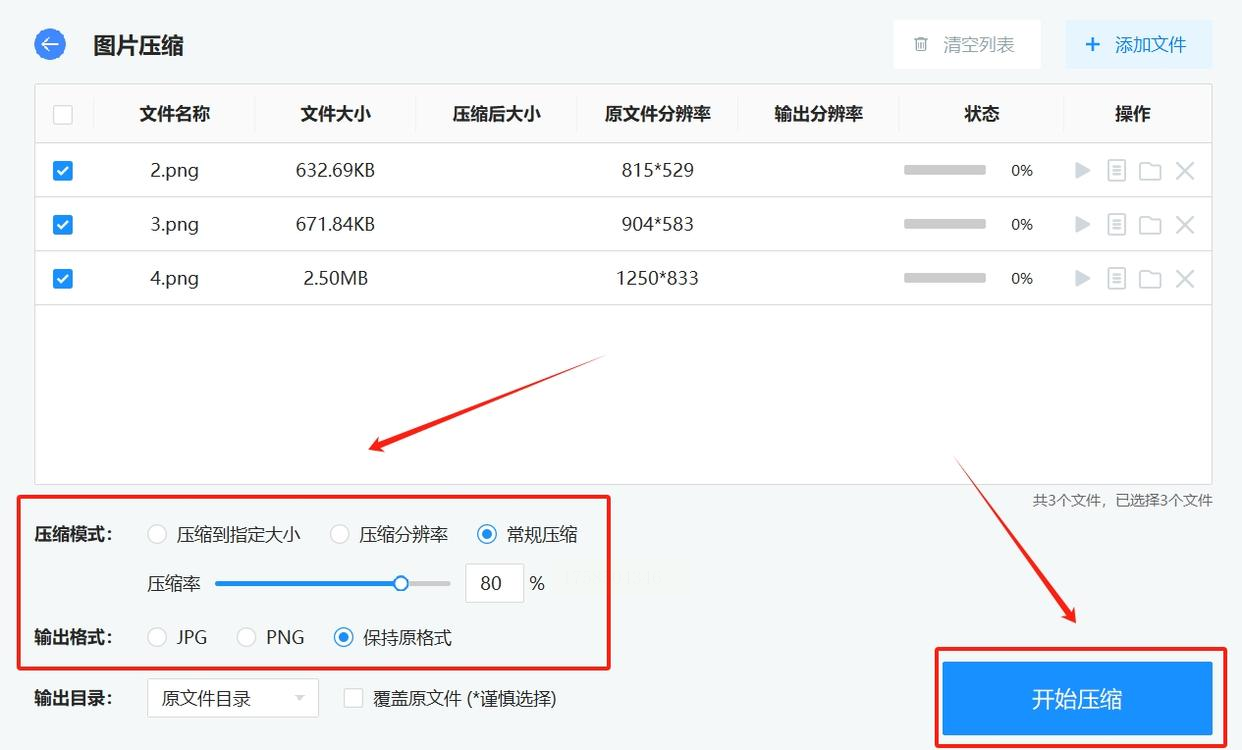The image size is (1242, 750).
Task: Click the 815*529 resolution cell
Action: pos(658,171)
